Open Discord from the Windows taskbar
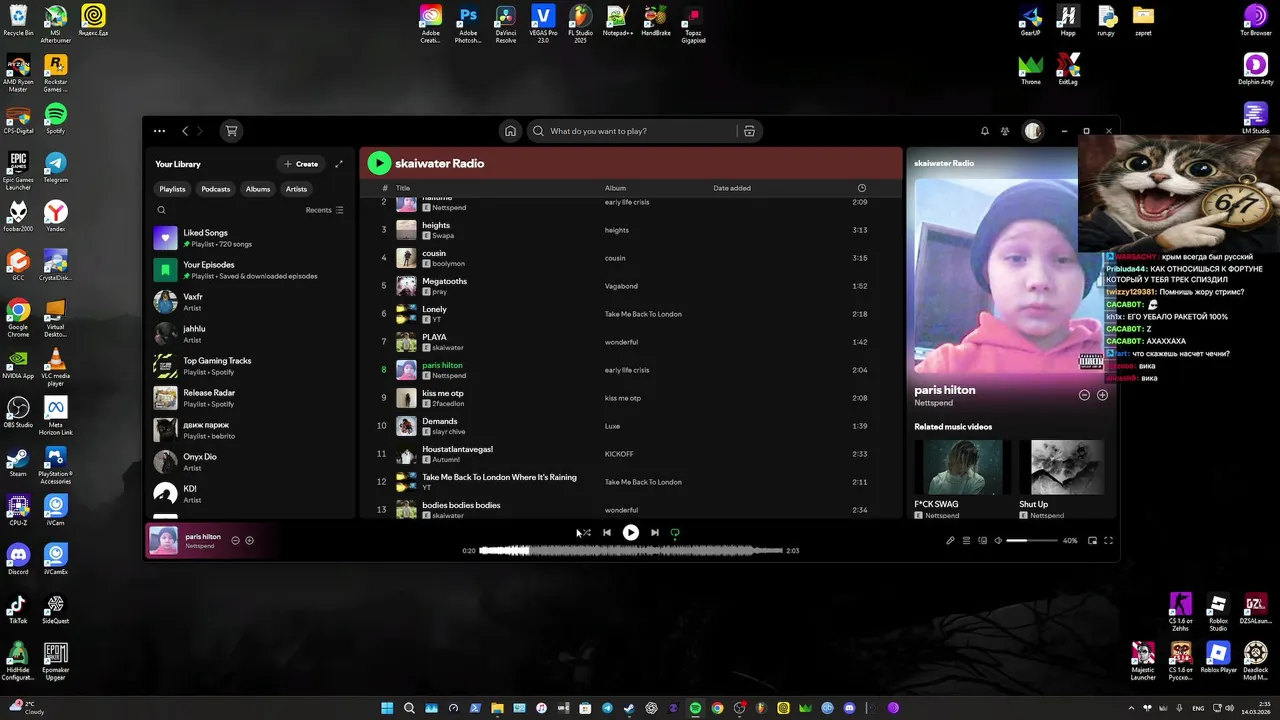 849,708
